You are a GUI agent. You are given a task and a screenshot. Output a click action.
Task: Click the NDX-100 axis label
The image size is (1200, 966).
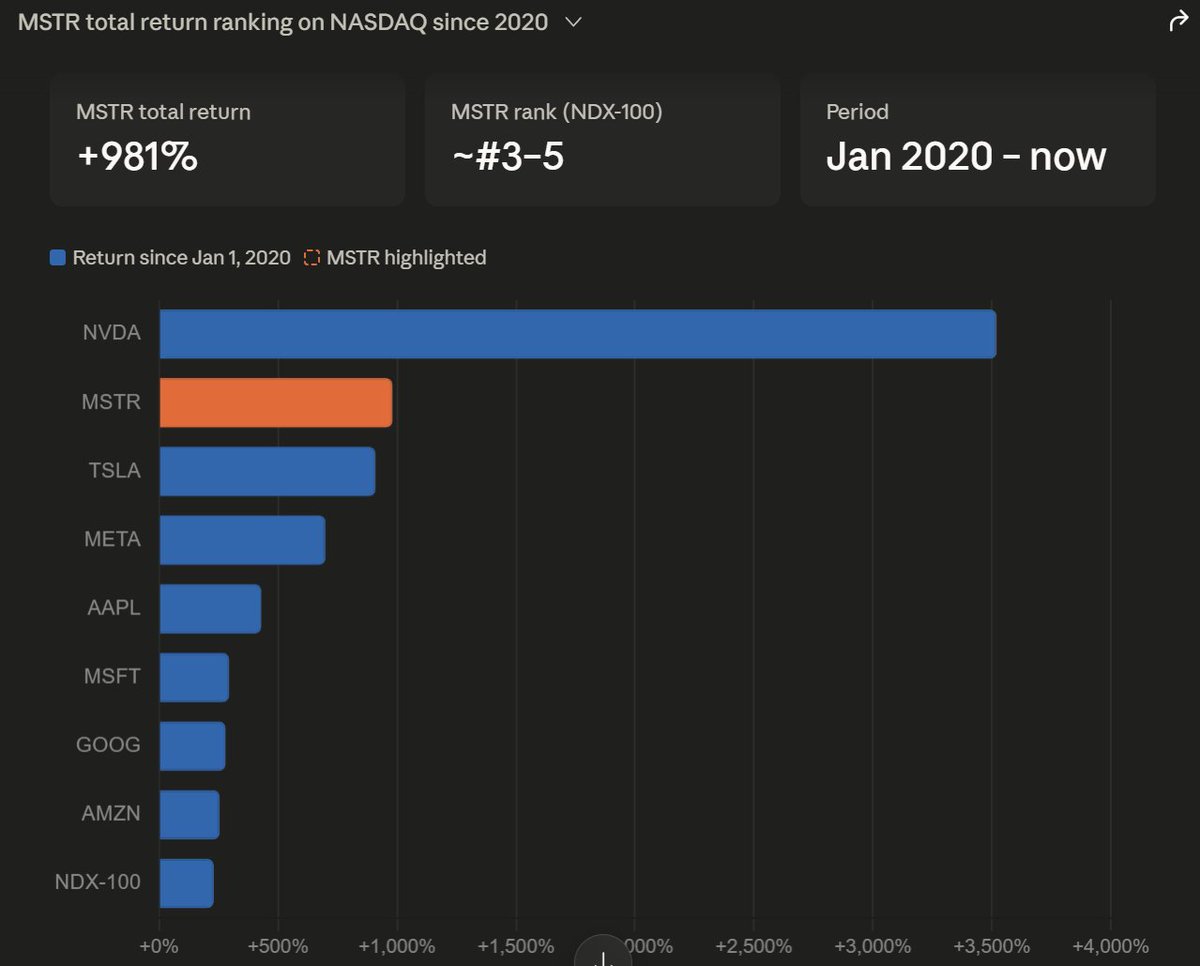point(98,883)
